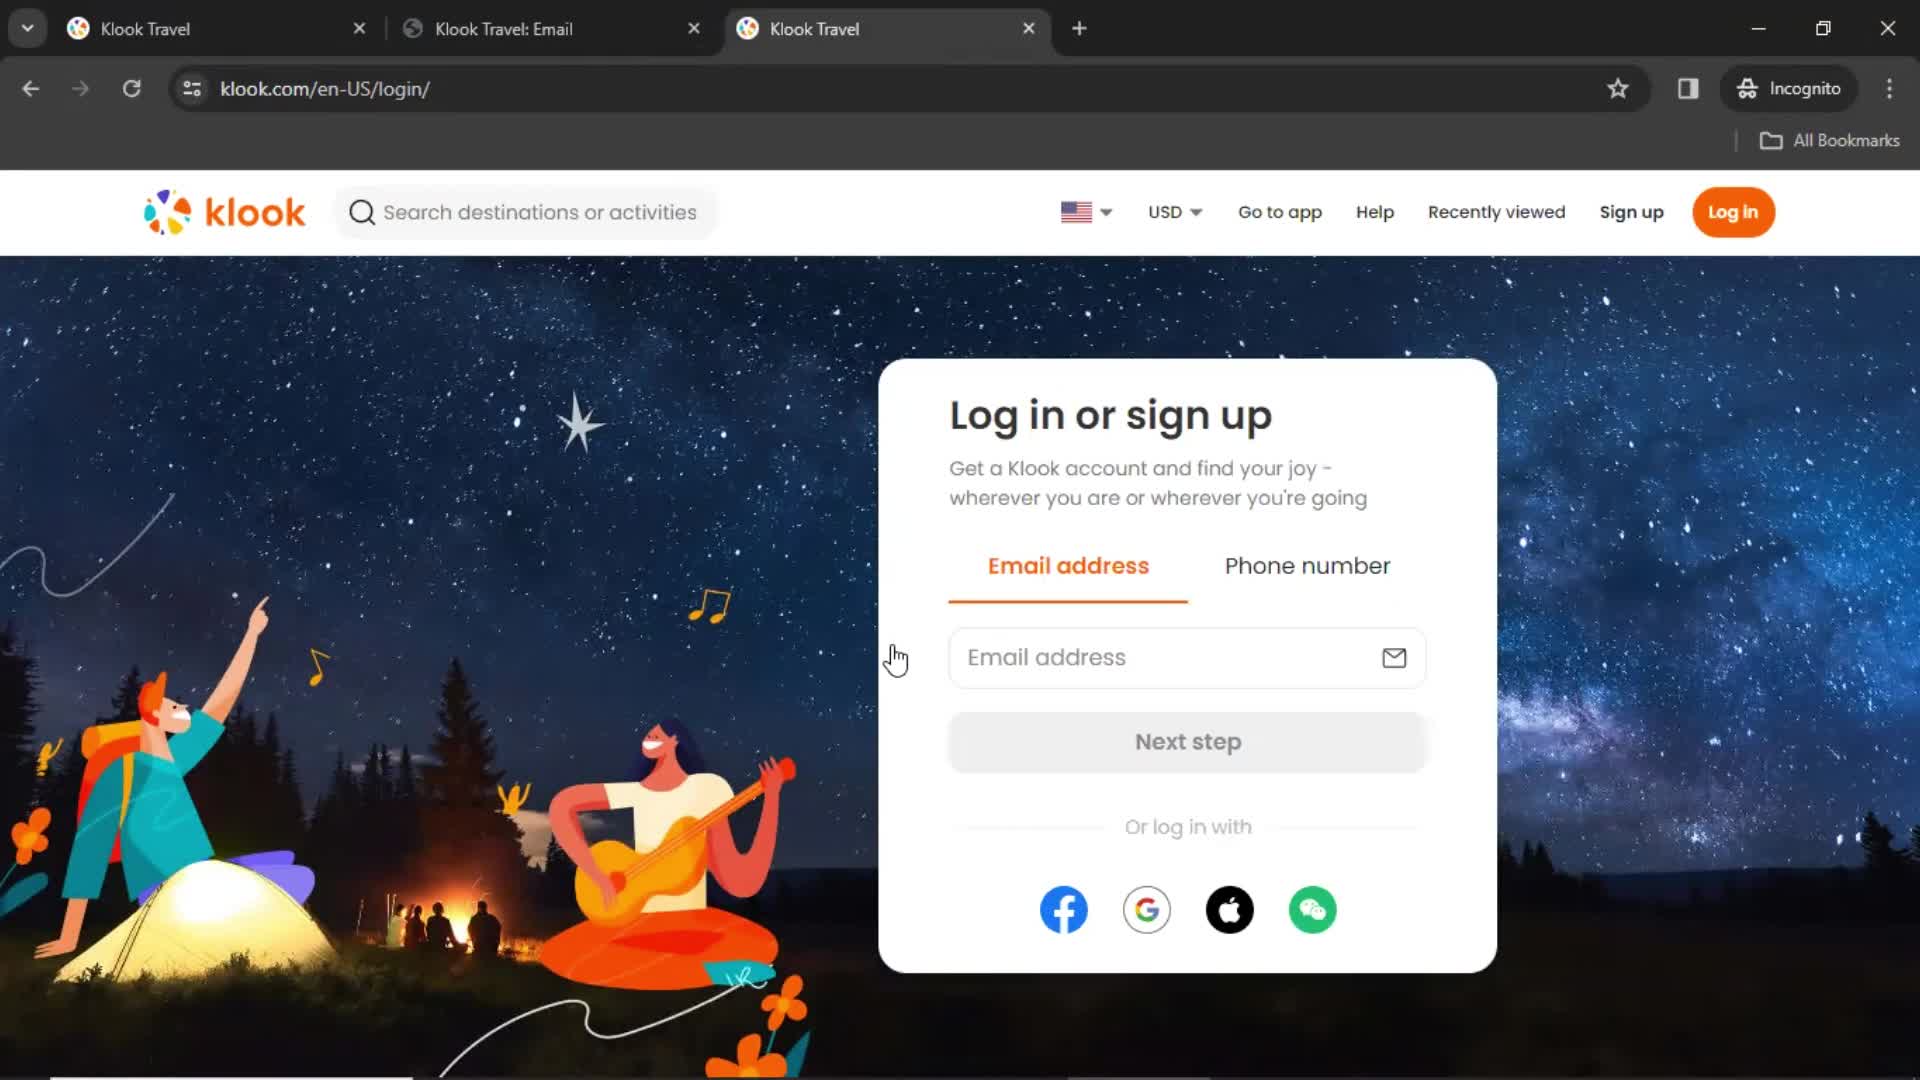Click the email address input field
This screenshot has width=1920, height=1080.
click(1187, 657)
